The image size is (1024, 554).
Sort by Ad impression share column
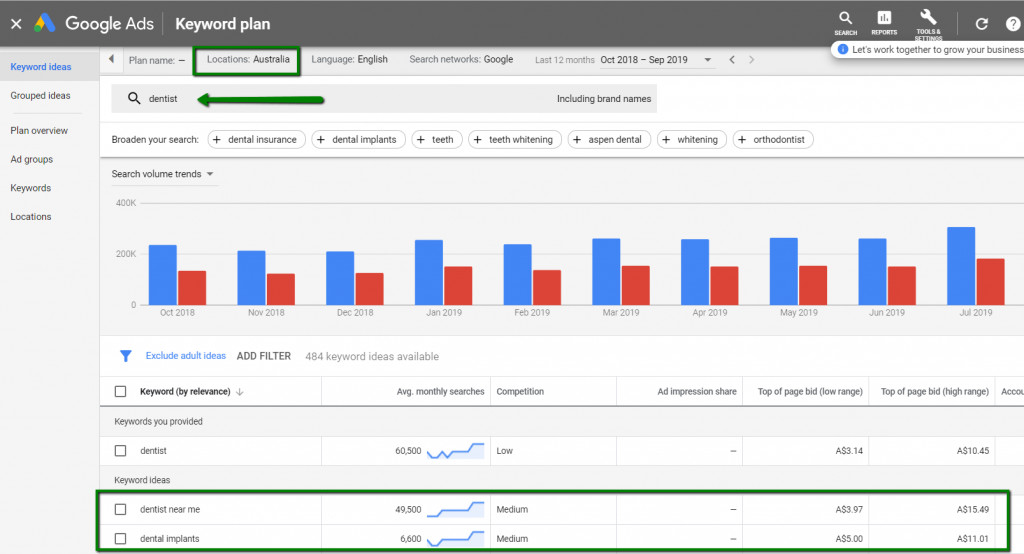click(x=697, y=392)
